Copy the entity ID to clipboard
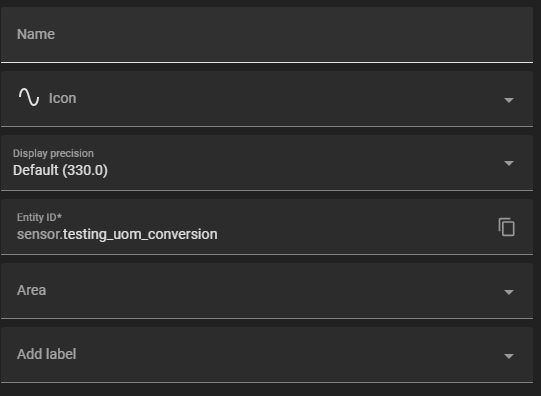 coord(506,227)
